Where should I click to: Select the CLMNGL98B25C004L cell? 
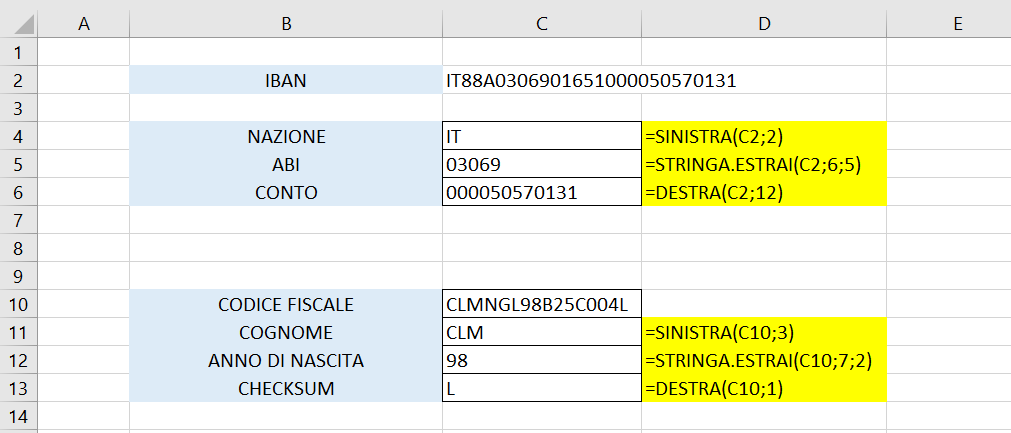(x=542, y=303)
